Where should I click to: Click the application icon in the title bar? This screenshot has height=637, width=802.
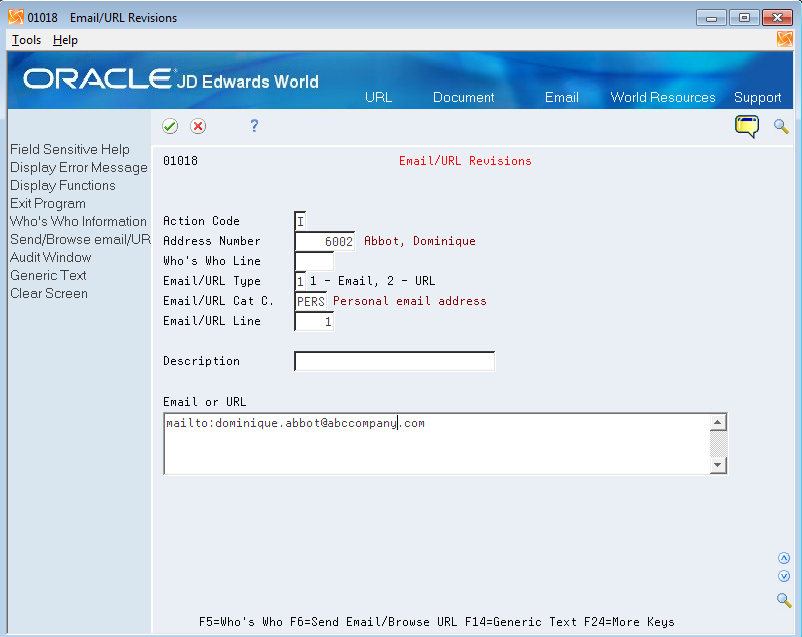[16, 17]
